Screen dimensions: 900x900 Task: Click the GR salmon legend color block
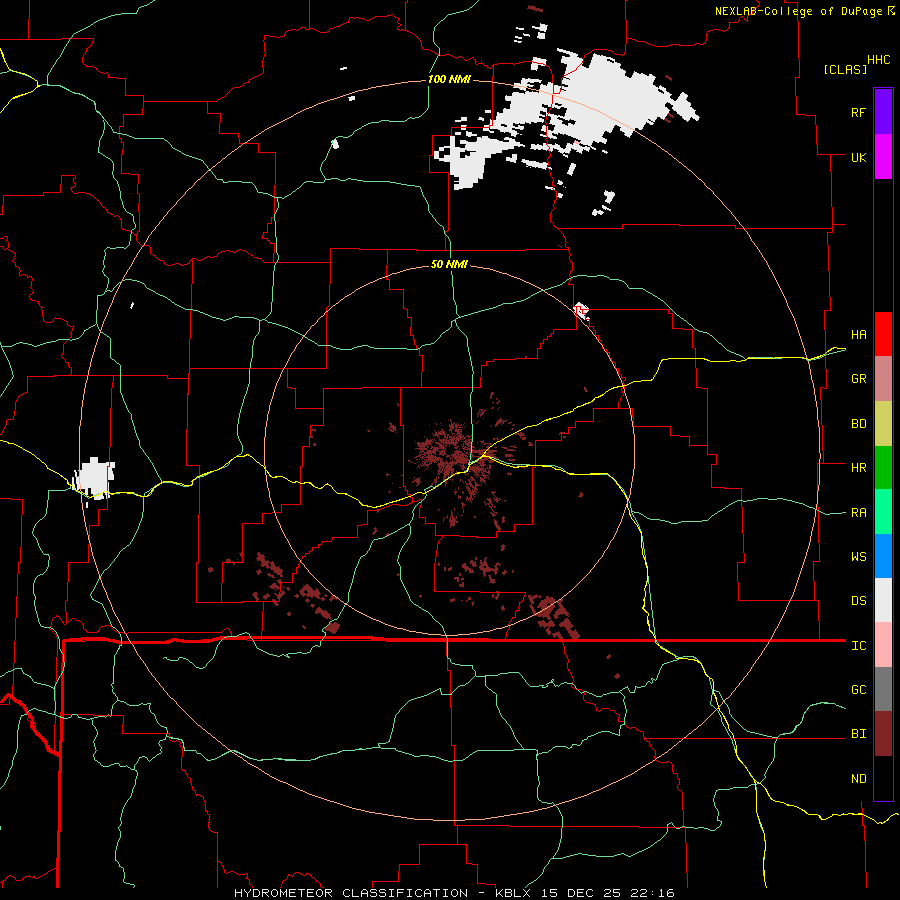(883, 379)
